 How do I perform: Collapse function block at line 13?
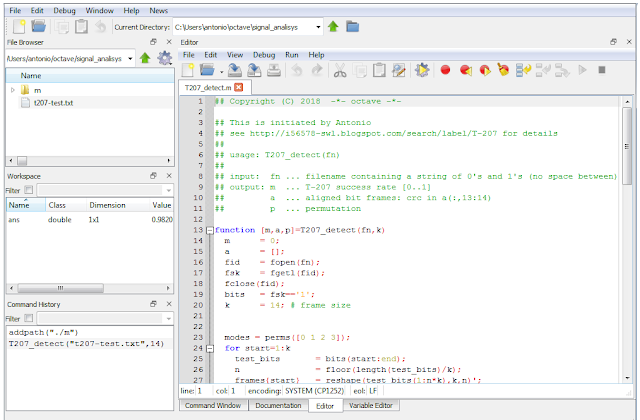point(210,231)
